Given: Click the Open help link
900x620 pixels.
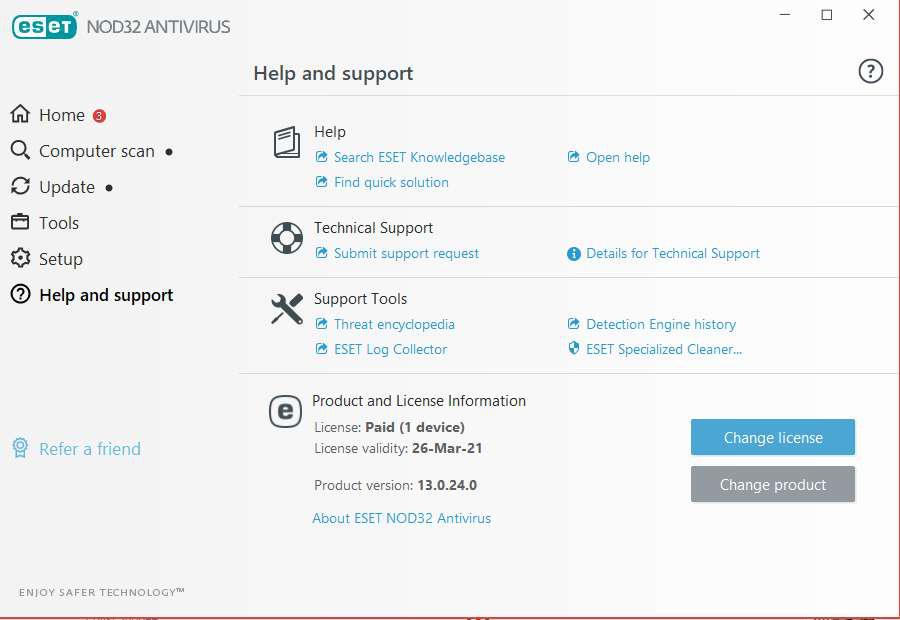Looking at the screenshot, I should pyautogui.click(x=618, y=157).
